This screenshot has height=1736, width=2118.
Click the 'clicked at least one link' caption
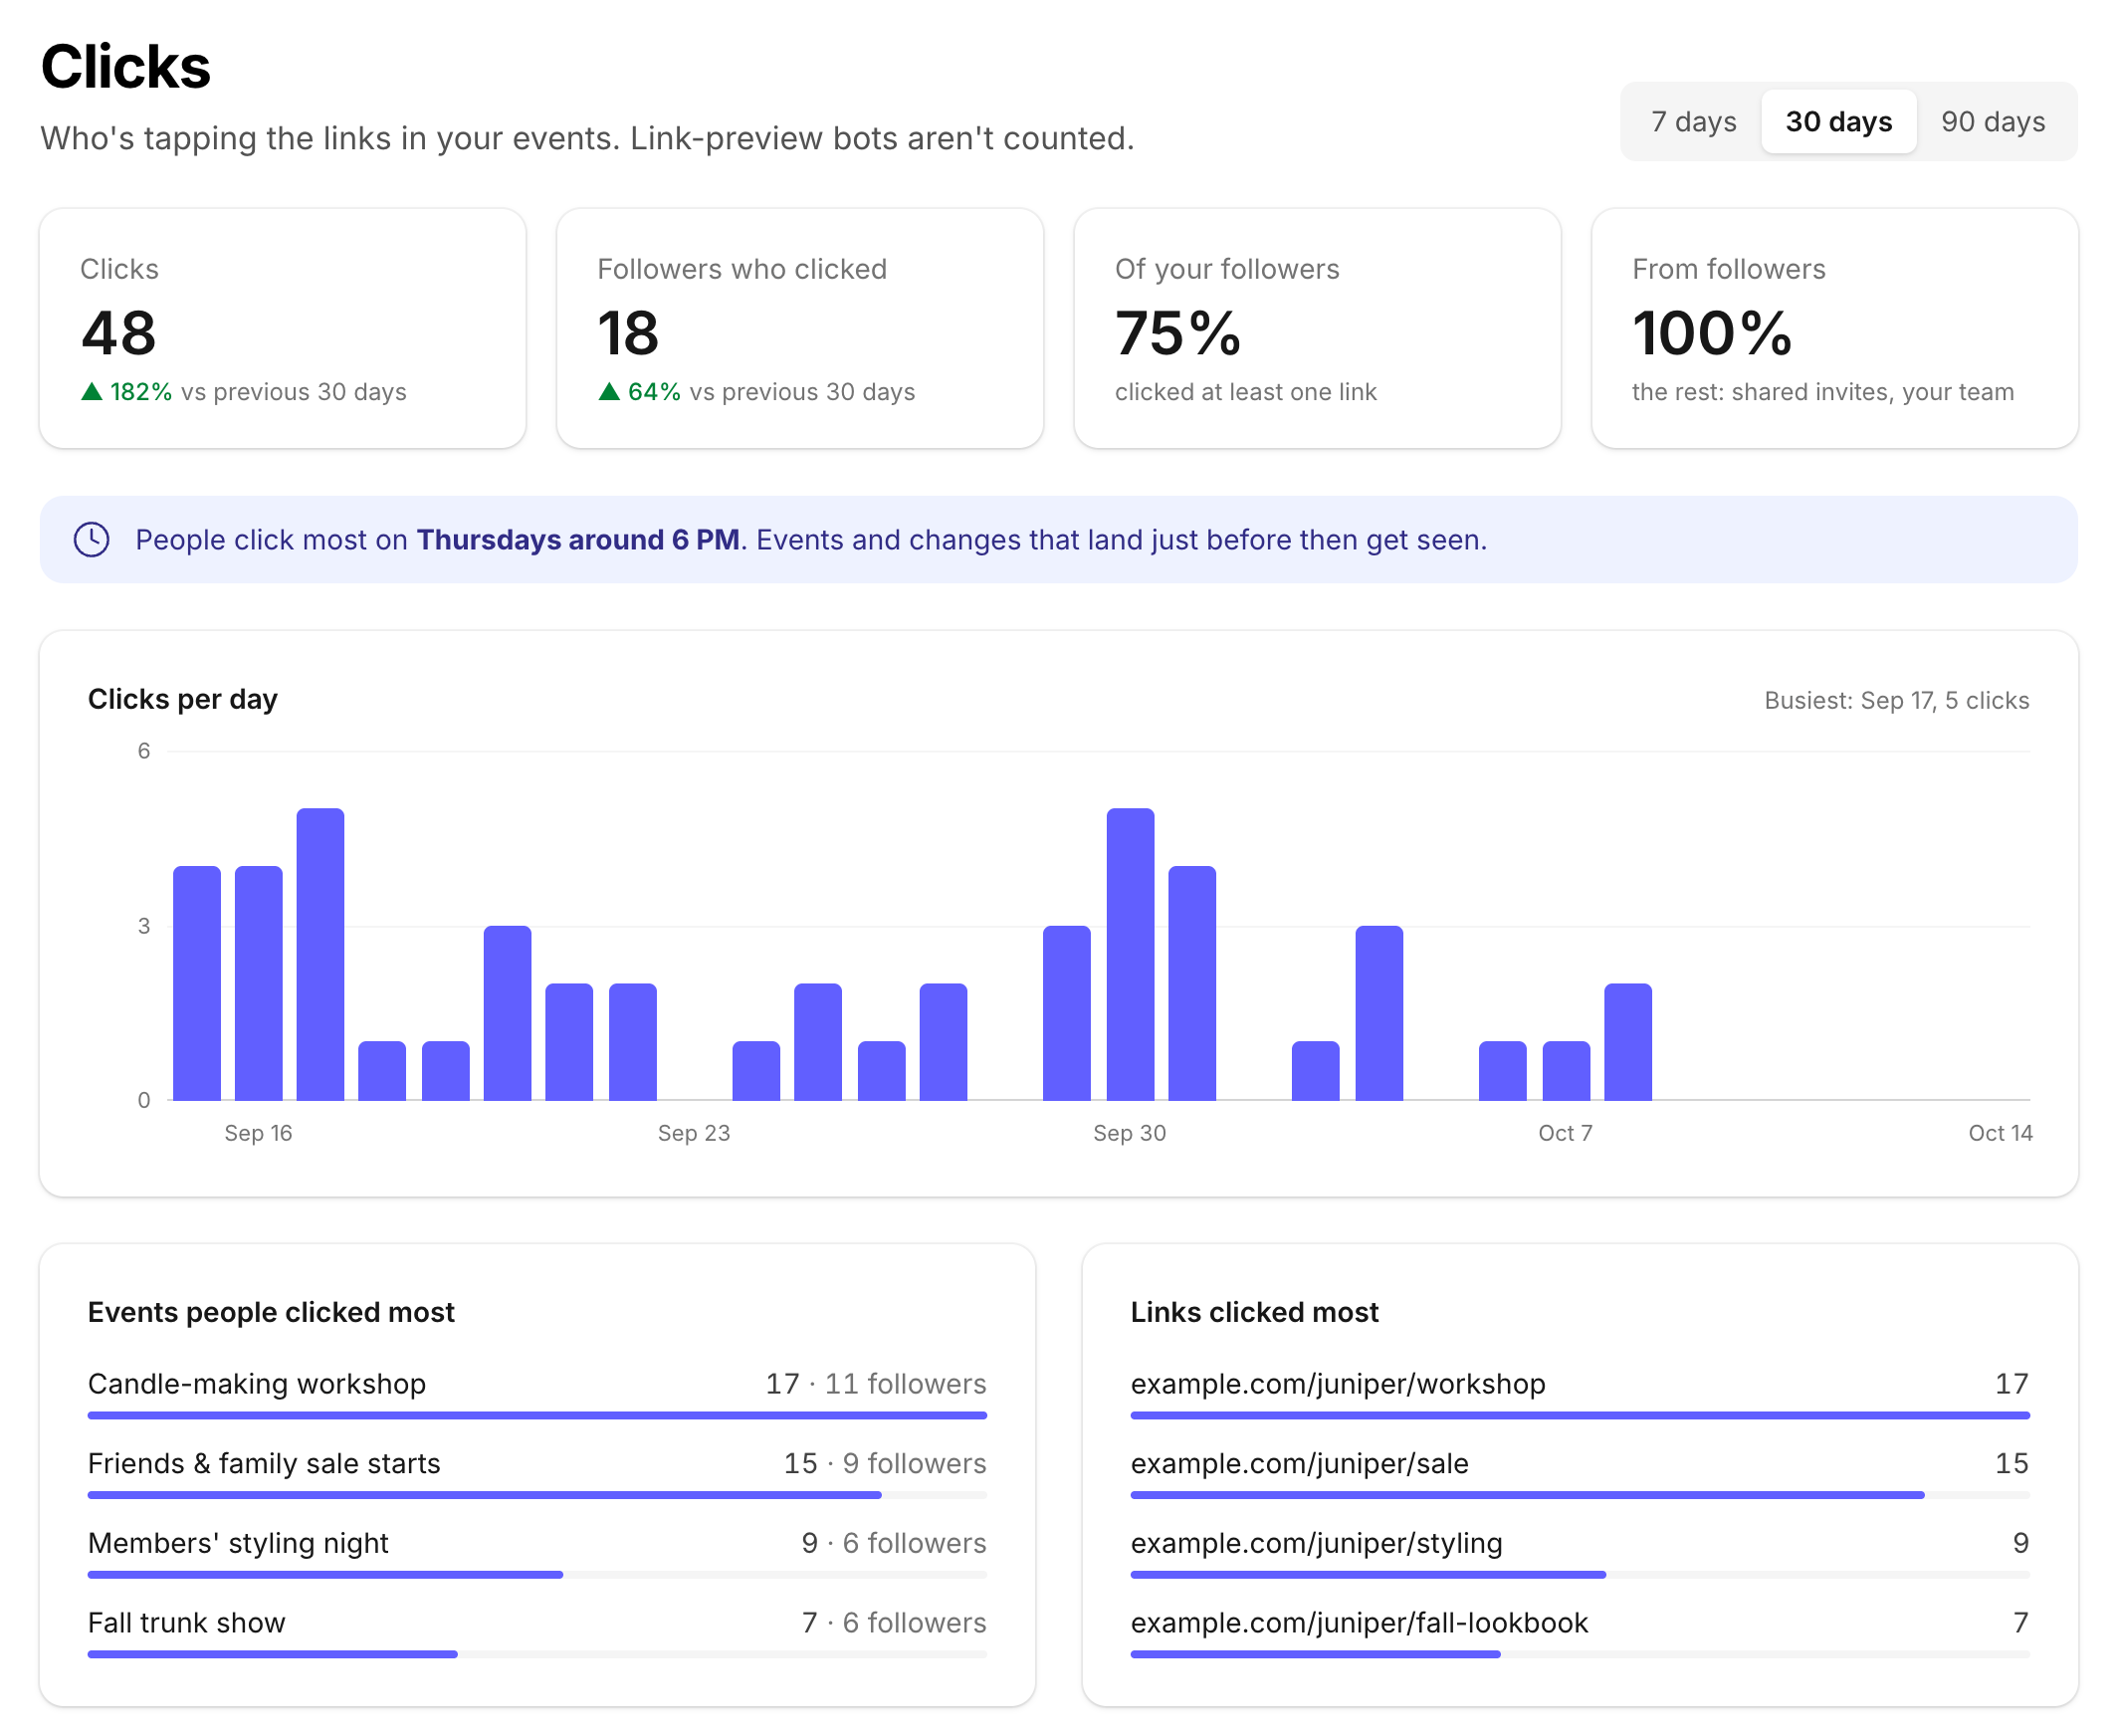point(1245,392)
